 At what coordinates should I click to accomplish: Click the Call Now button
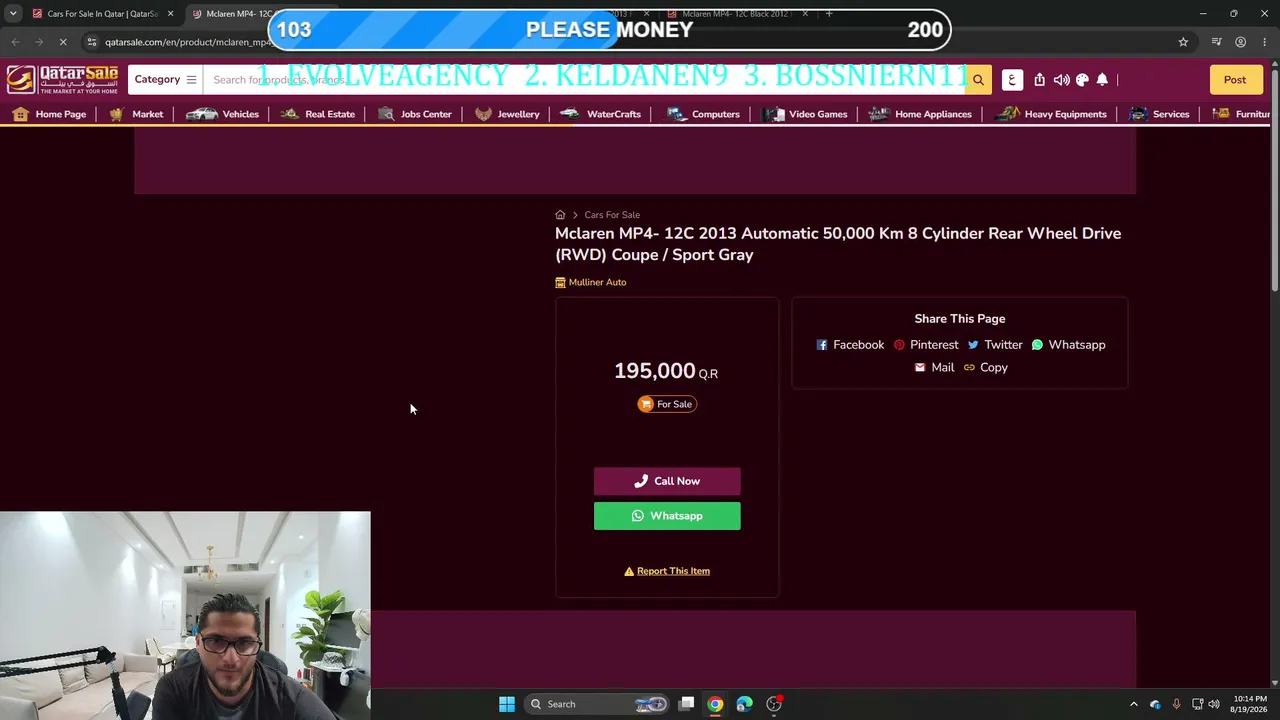point(667,481)
